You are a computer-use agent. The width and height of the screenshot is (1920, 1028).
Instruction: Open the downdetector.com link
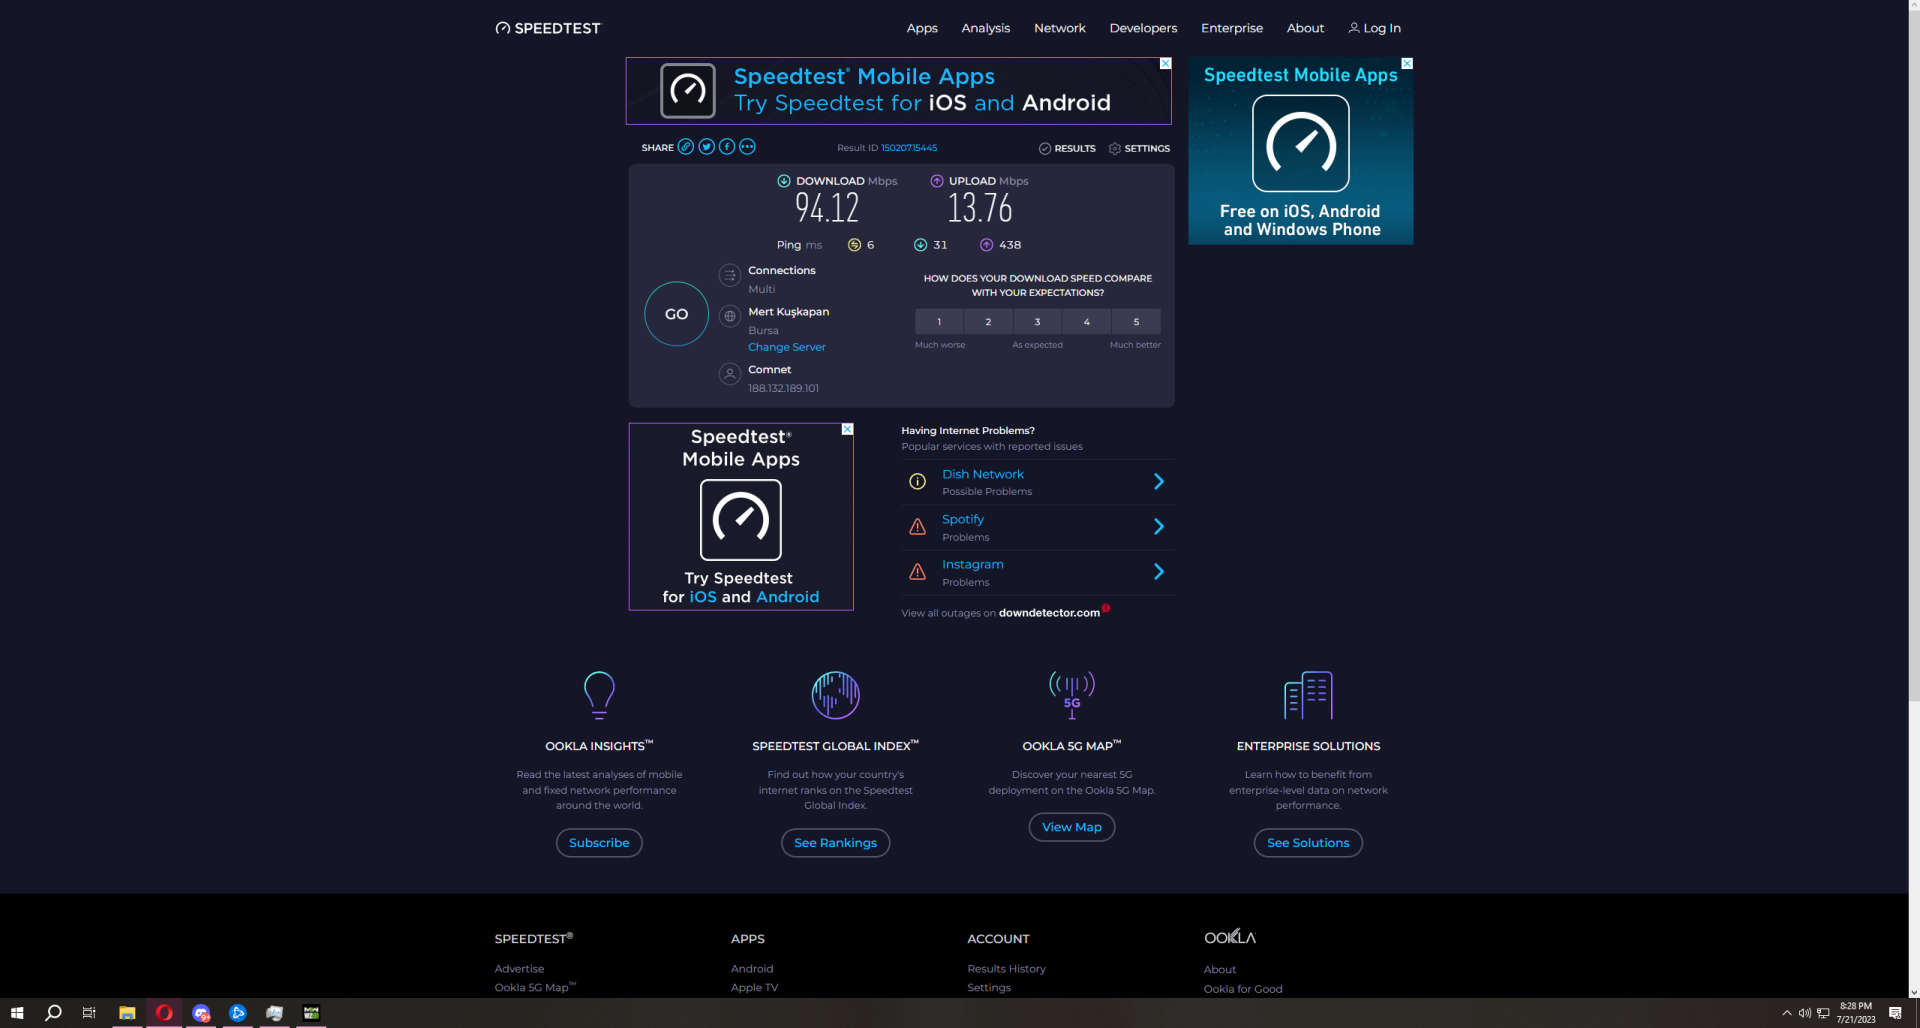point(1049,613)
